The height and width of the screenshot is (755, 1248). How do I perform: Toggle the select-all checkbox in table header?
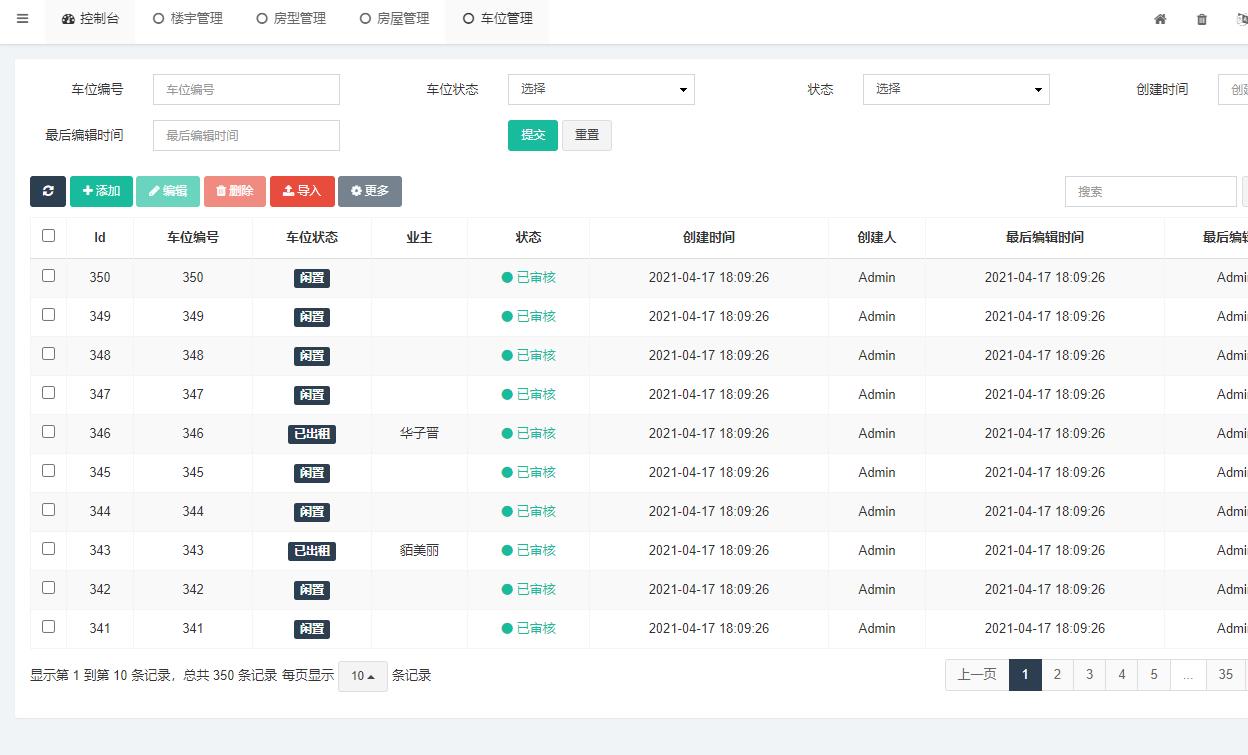click(48, 236)
